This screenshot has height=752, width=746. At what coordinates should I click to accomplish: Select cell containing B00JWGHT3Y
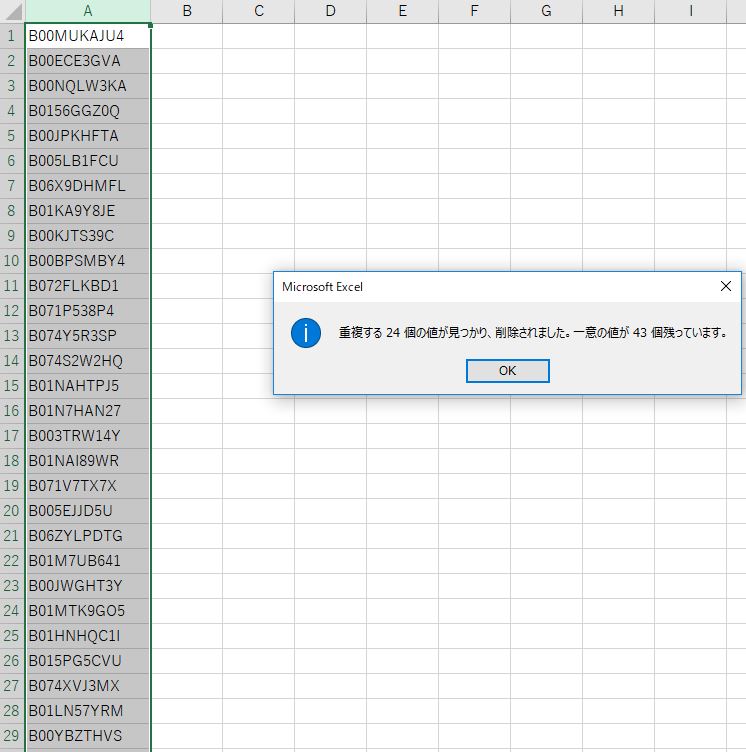click(88, 586)
